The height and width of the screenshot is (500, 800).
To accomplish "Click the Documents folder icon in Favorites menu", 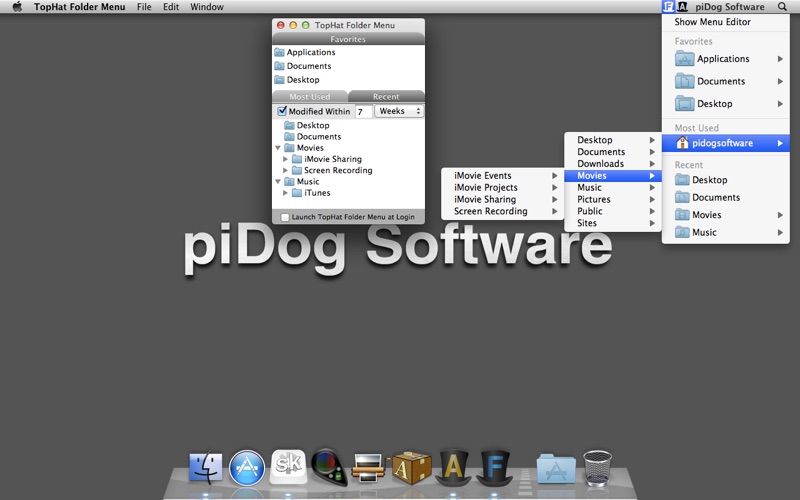I will click(684, 81).
